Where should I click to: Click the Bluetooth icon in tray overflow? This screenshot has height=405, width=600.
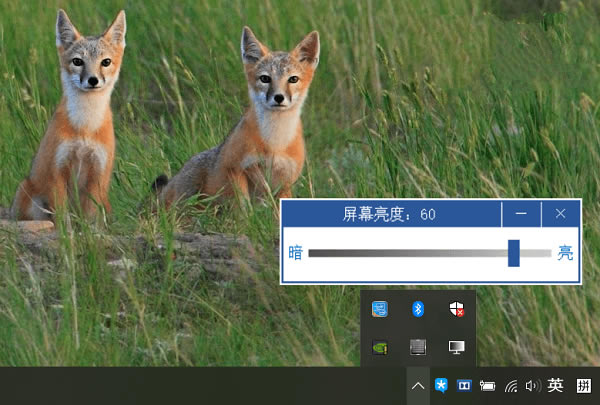[x=419, y=310]
